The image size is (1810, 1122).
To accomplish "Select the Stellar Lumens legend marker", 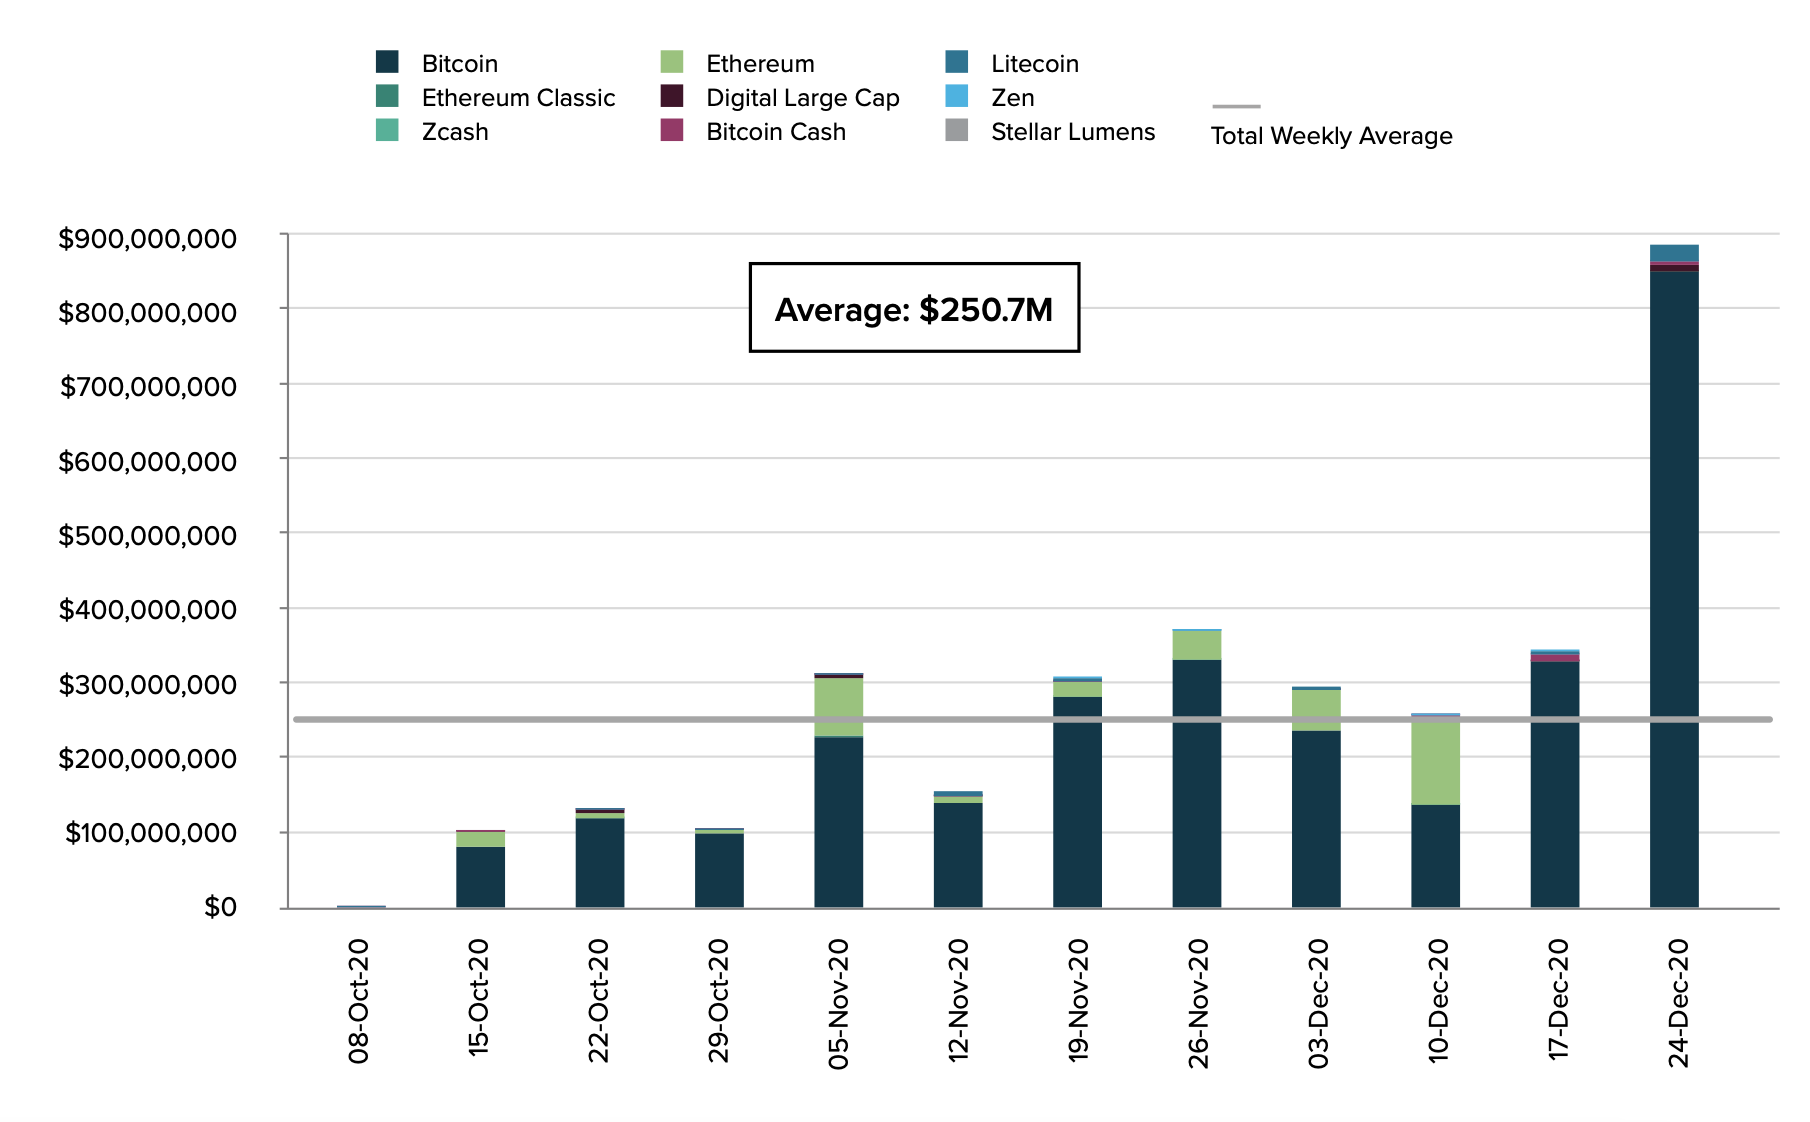I will tap(957, 130).
